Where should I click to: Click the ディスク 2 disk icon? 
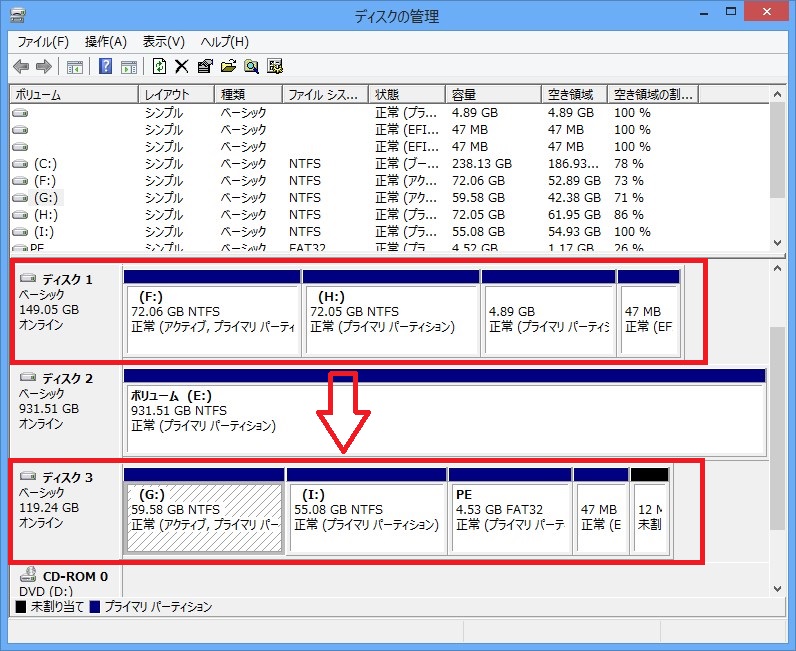28,377
